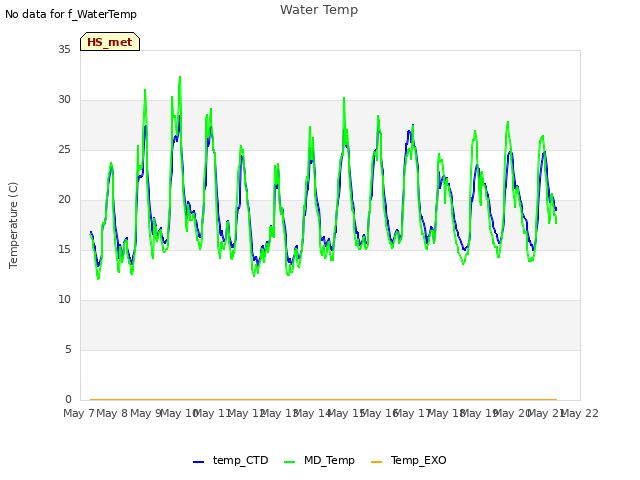The image size is (640, 480).
Task: Click the y-axis value 5
Action: click(68, 349)
